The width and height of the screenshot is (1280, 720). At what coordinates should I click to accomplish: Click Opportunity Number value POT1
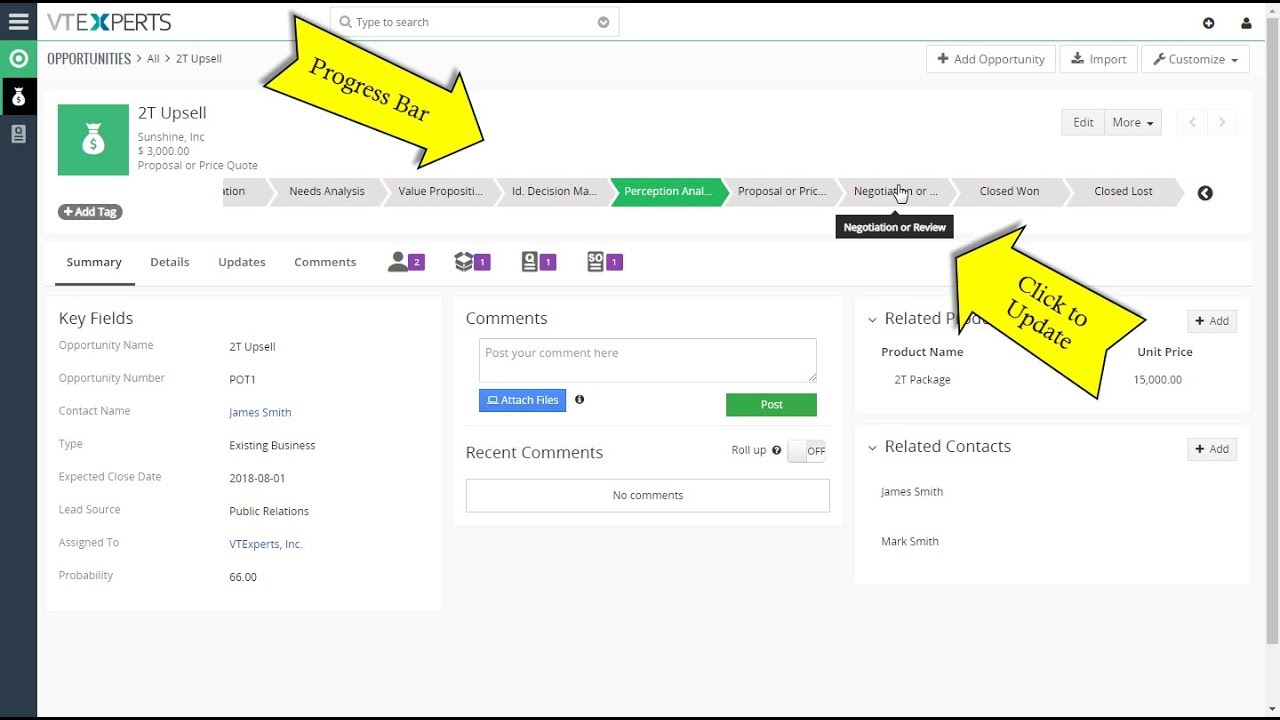point(243,380)
